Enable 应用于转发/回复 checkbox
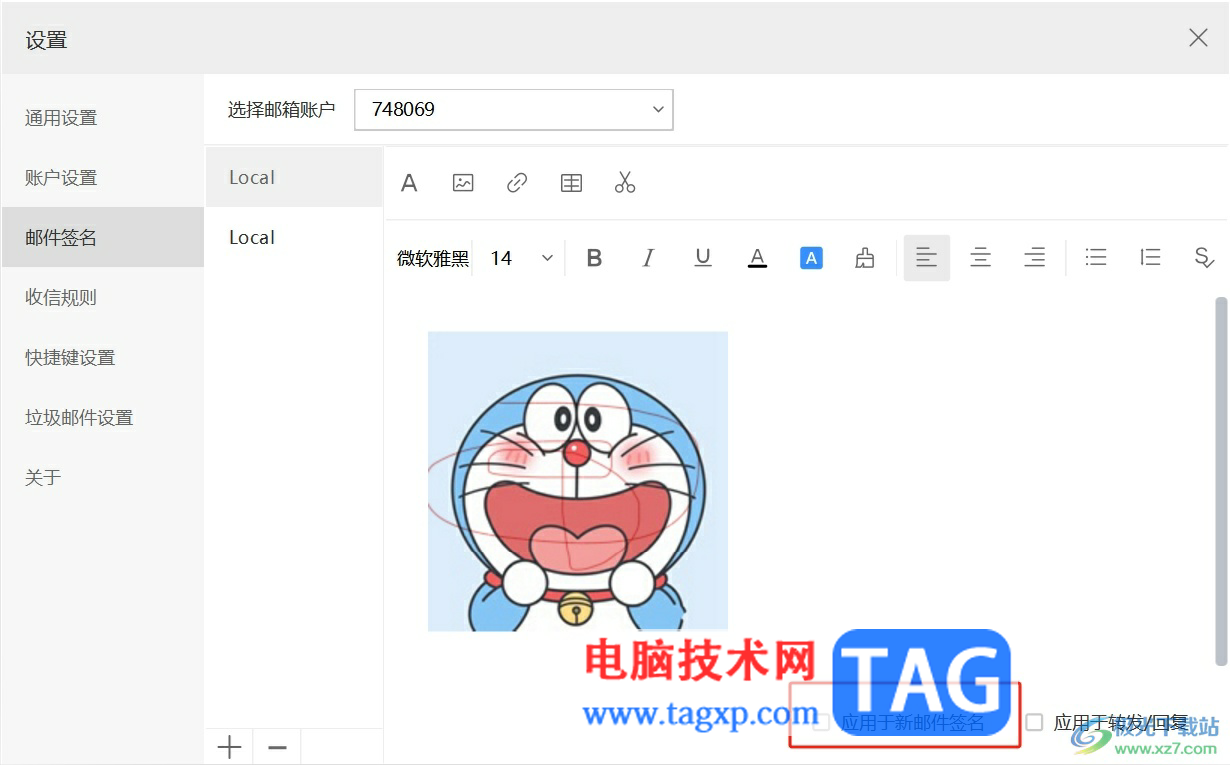Viewport: 1230px width, 765px height. coord(1035,722)
